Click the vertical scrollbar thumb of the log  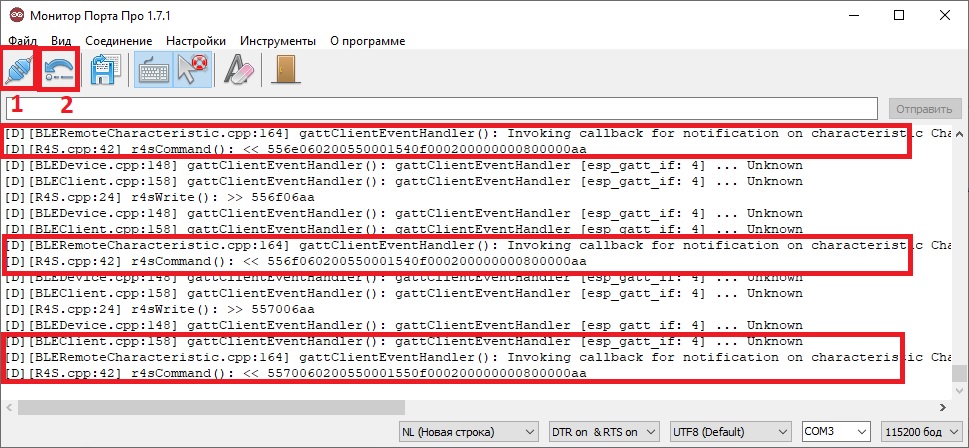[958, 373]
